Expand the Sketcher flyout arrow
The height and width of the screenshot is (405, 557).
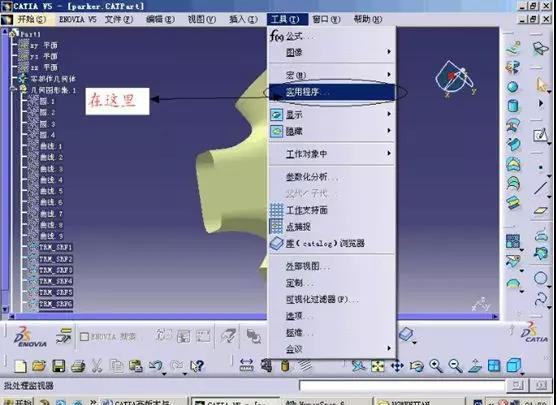click(x=549, y=144)
